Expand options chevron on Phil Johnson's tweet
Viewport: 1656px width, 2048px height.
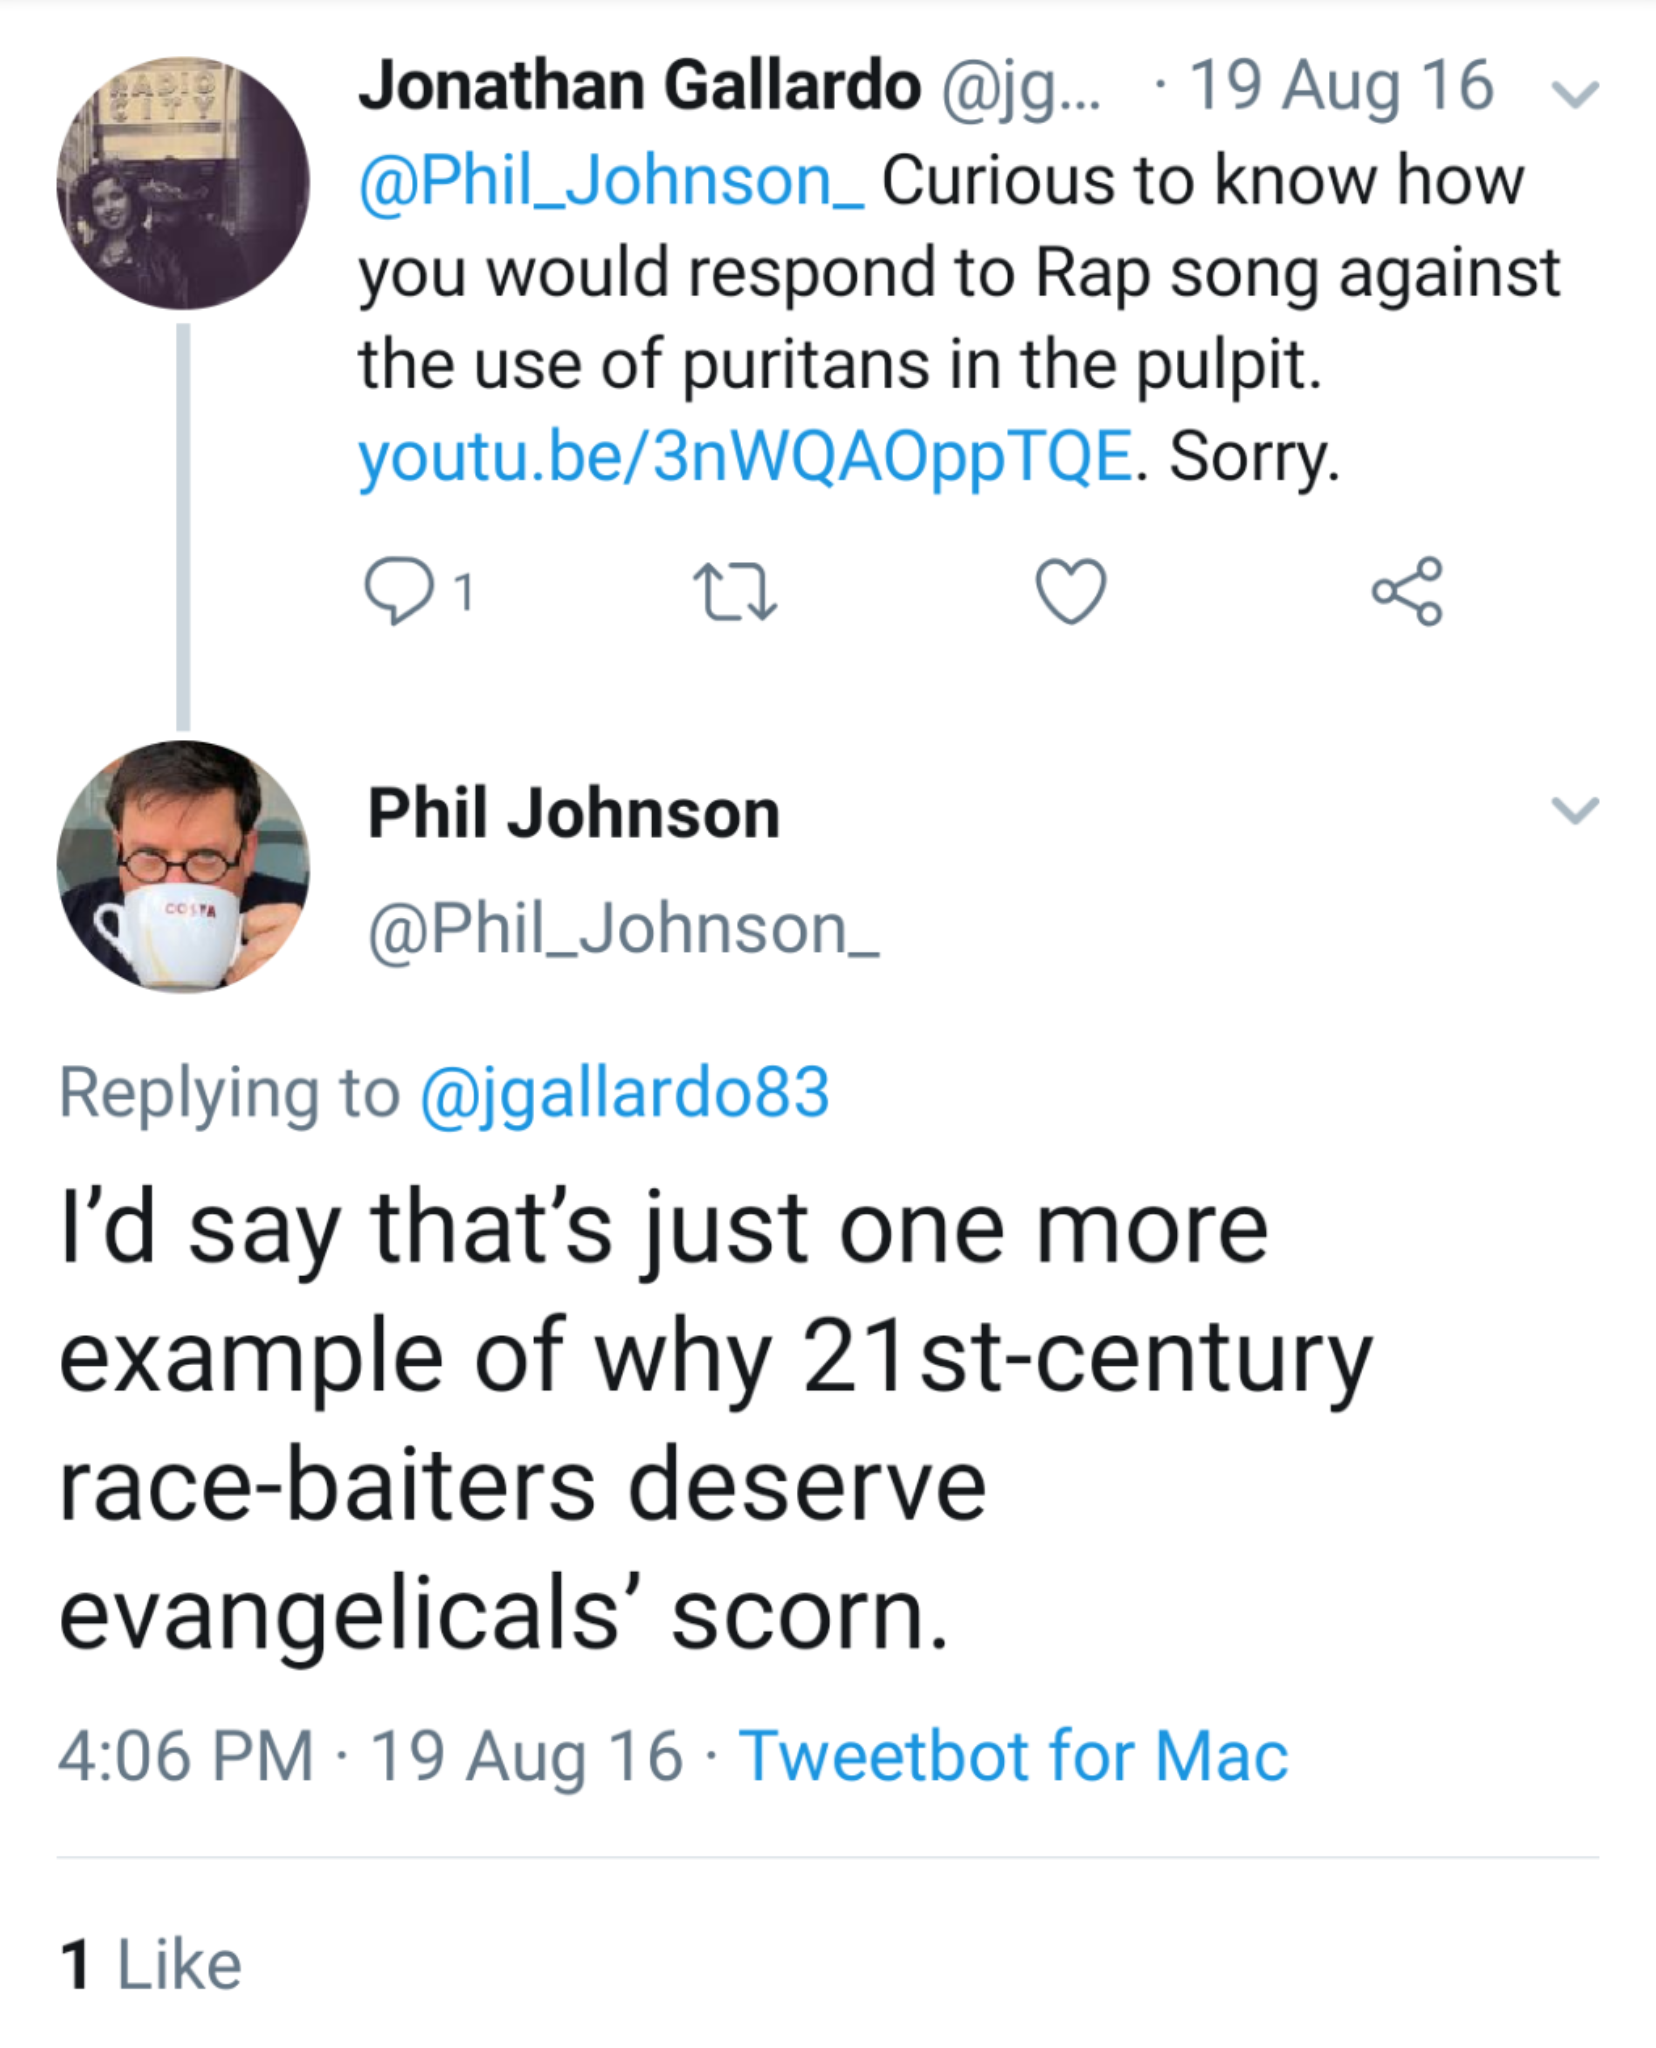(1575, 809)
